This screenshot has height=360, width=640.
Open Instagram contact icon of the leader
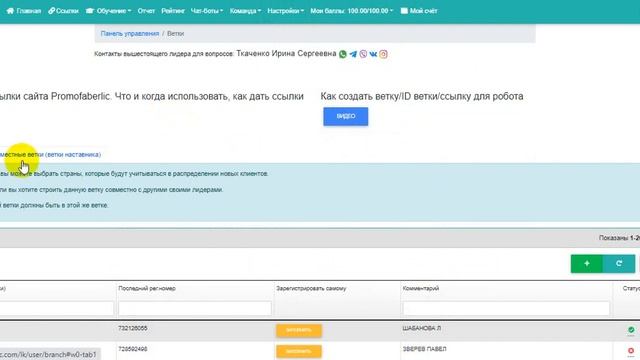[x=383, y=54]
